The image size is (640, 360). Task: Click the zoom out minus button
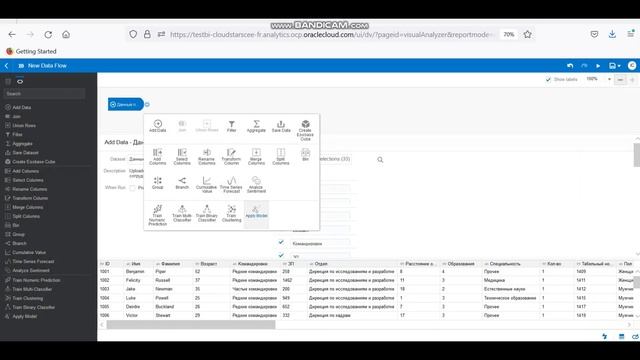click(620, 80)
